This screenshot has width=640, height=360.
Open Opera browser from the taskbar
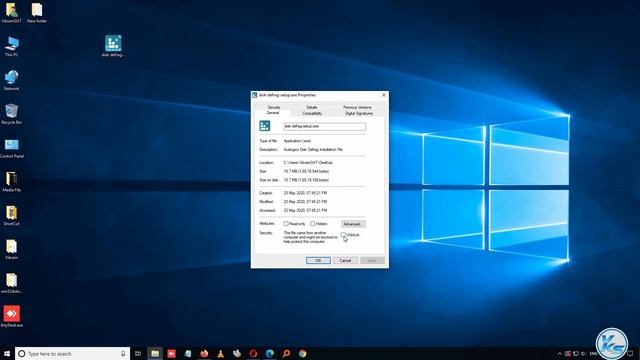[x=253, y=353]
